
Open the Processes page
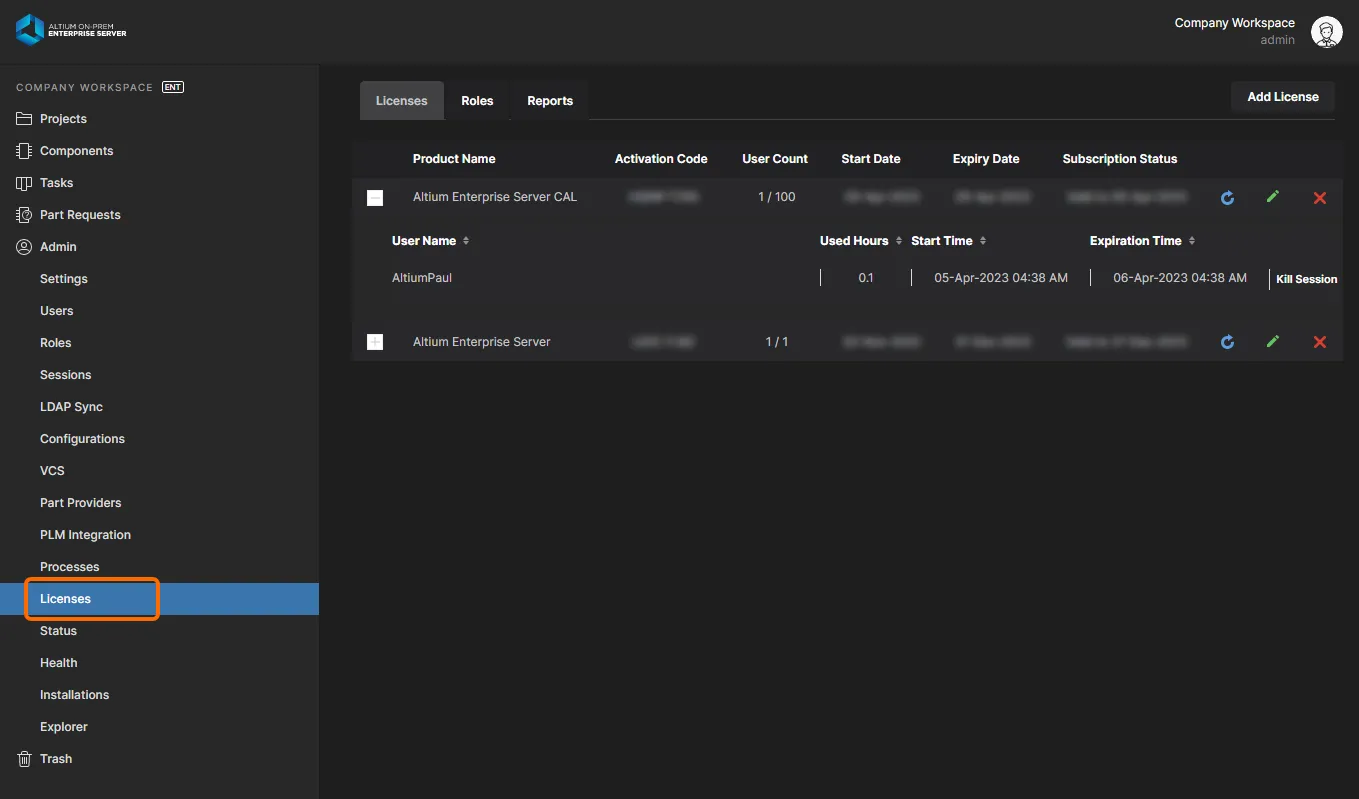click(69, 567)
